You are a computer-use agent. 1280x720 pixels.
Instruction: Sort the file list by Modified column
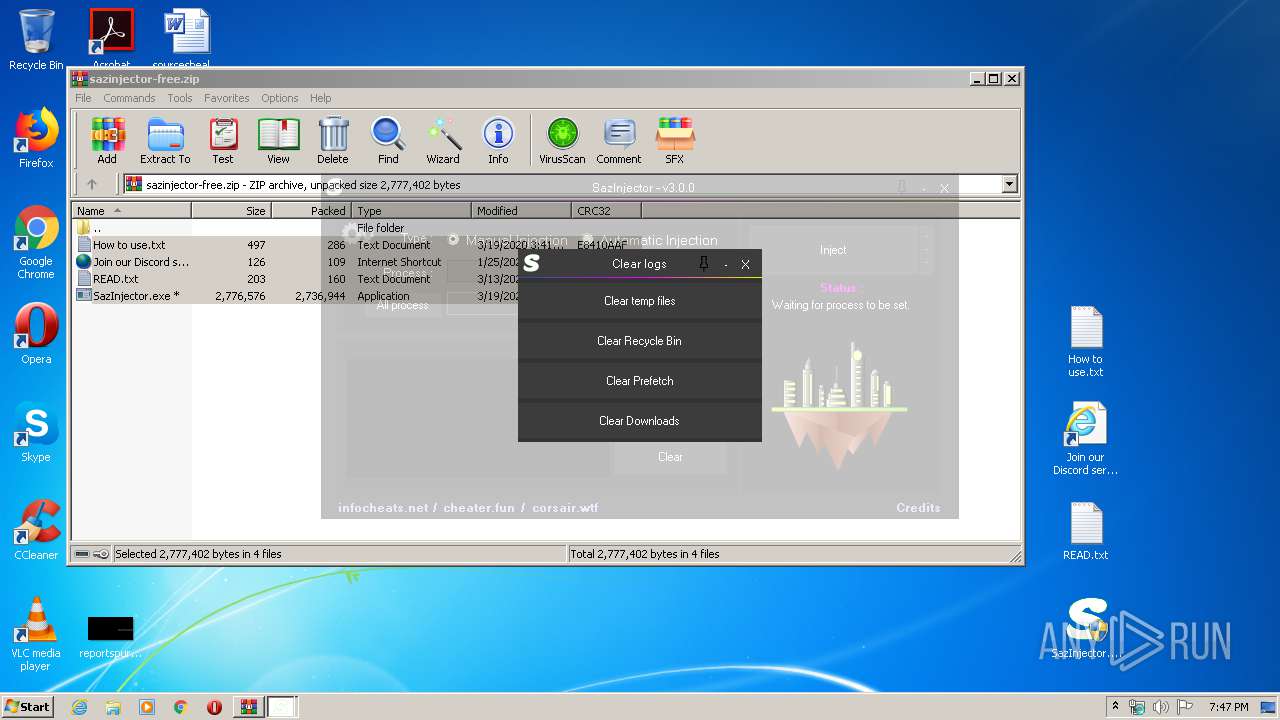(x=521, y=210)
